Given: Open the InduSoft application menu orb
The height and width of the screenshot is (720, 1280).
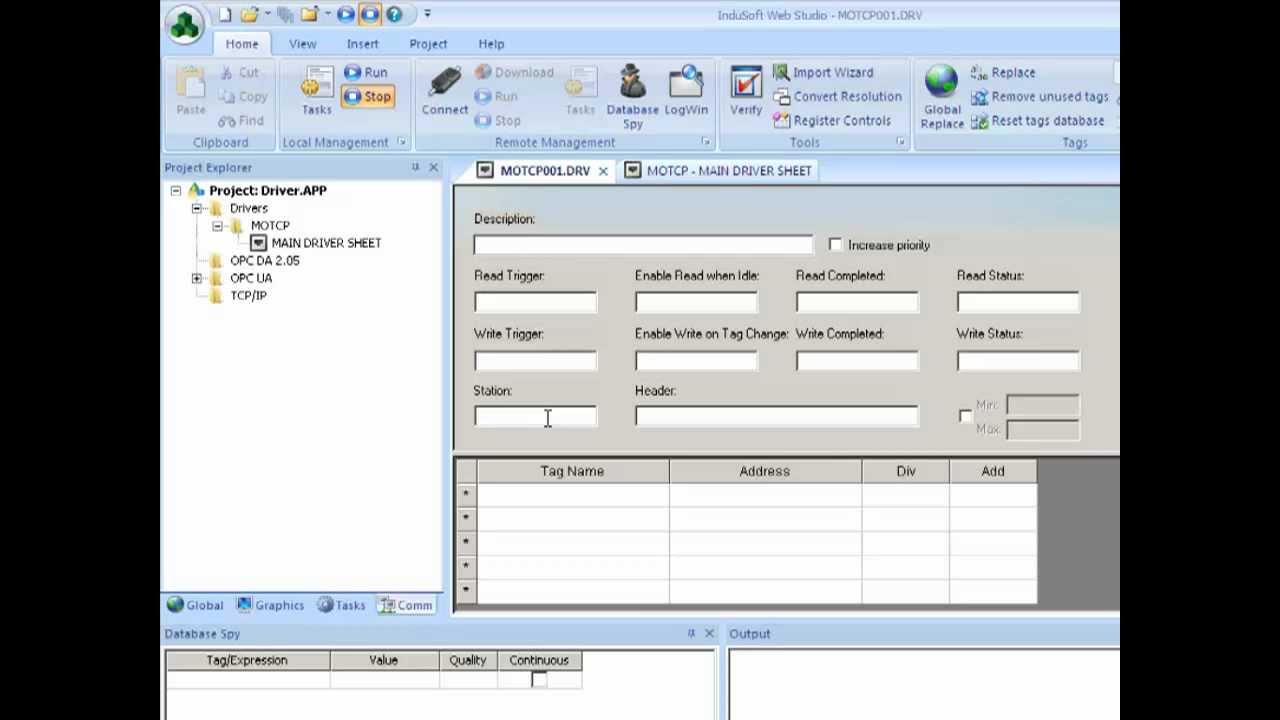Looking at the screenshot, I should click(186, 25).
